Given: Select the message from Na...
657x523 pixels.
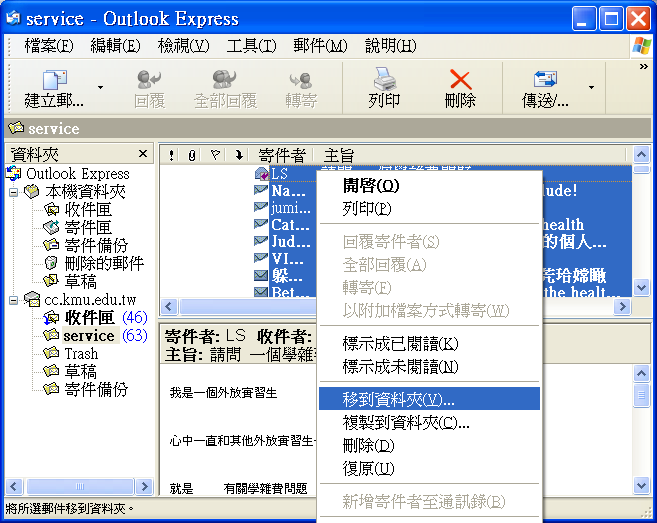Looking at the screenshot, I should pos(288,191).
